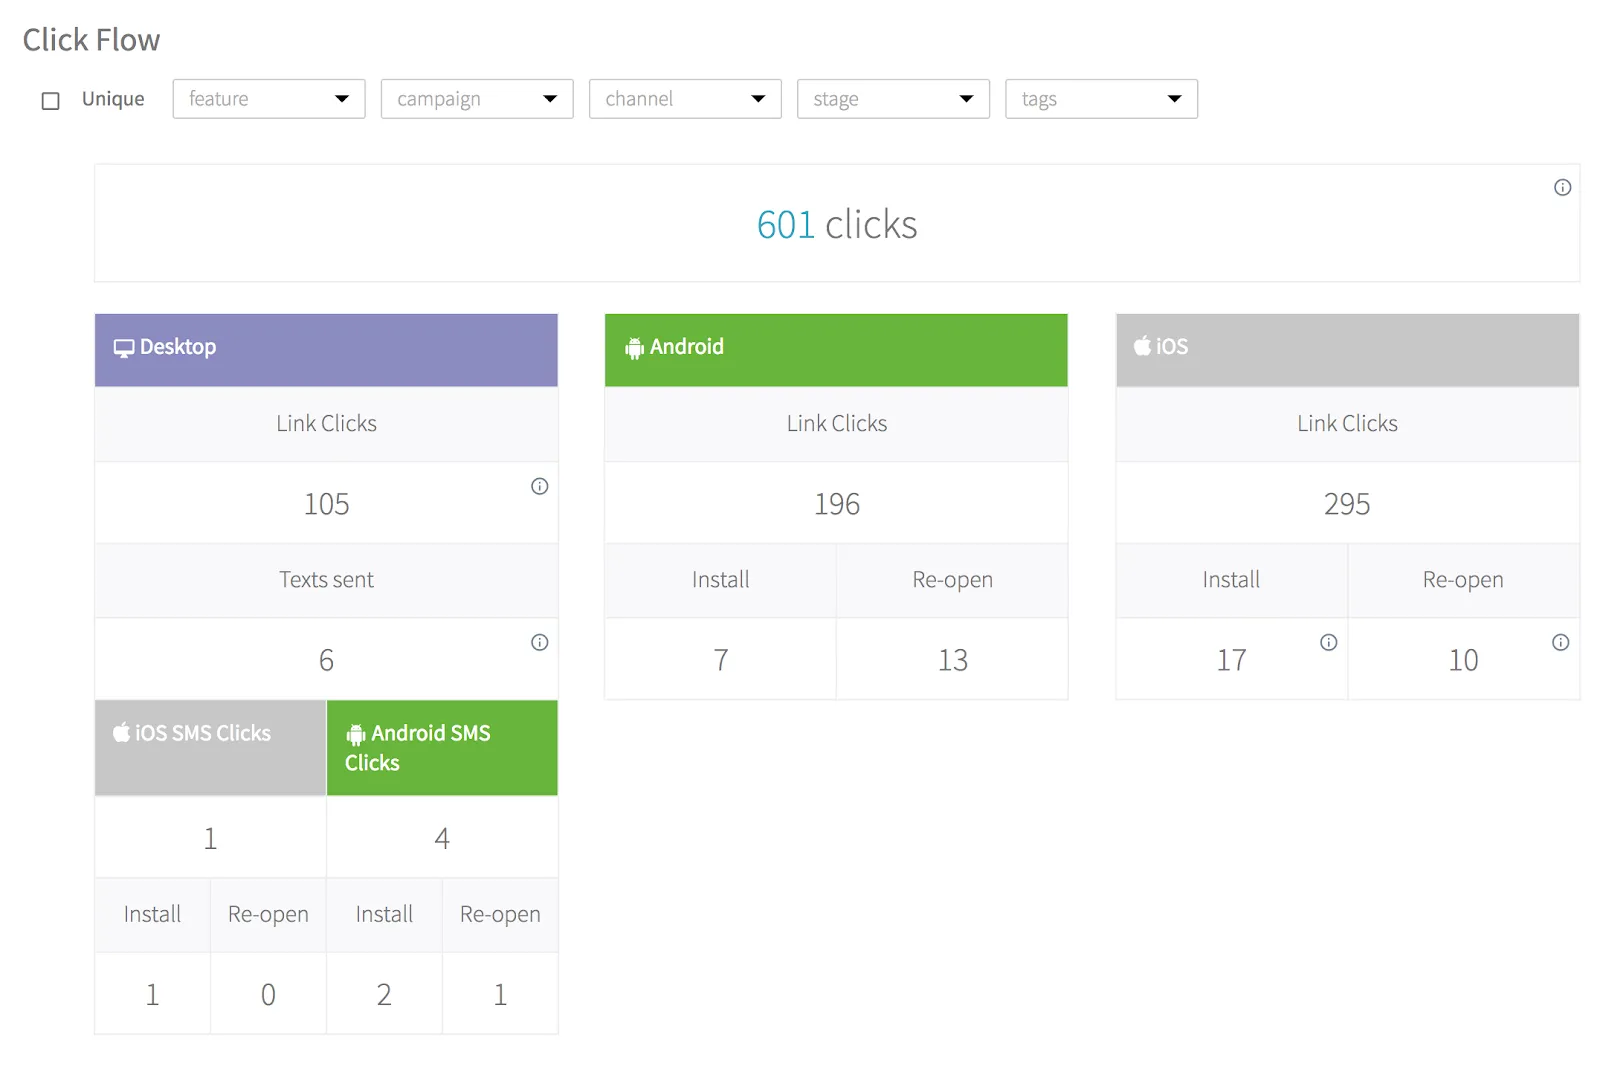Click the info icon beside Desktop link clicks count
Viewport: 1600px width, 1075px height.
539,487
